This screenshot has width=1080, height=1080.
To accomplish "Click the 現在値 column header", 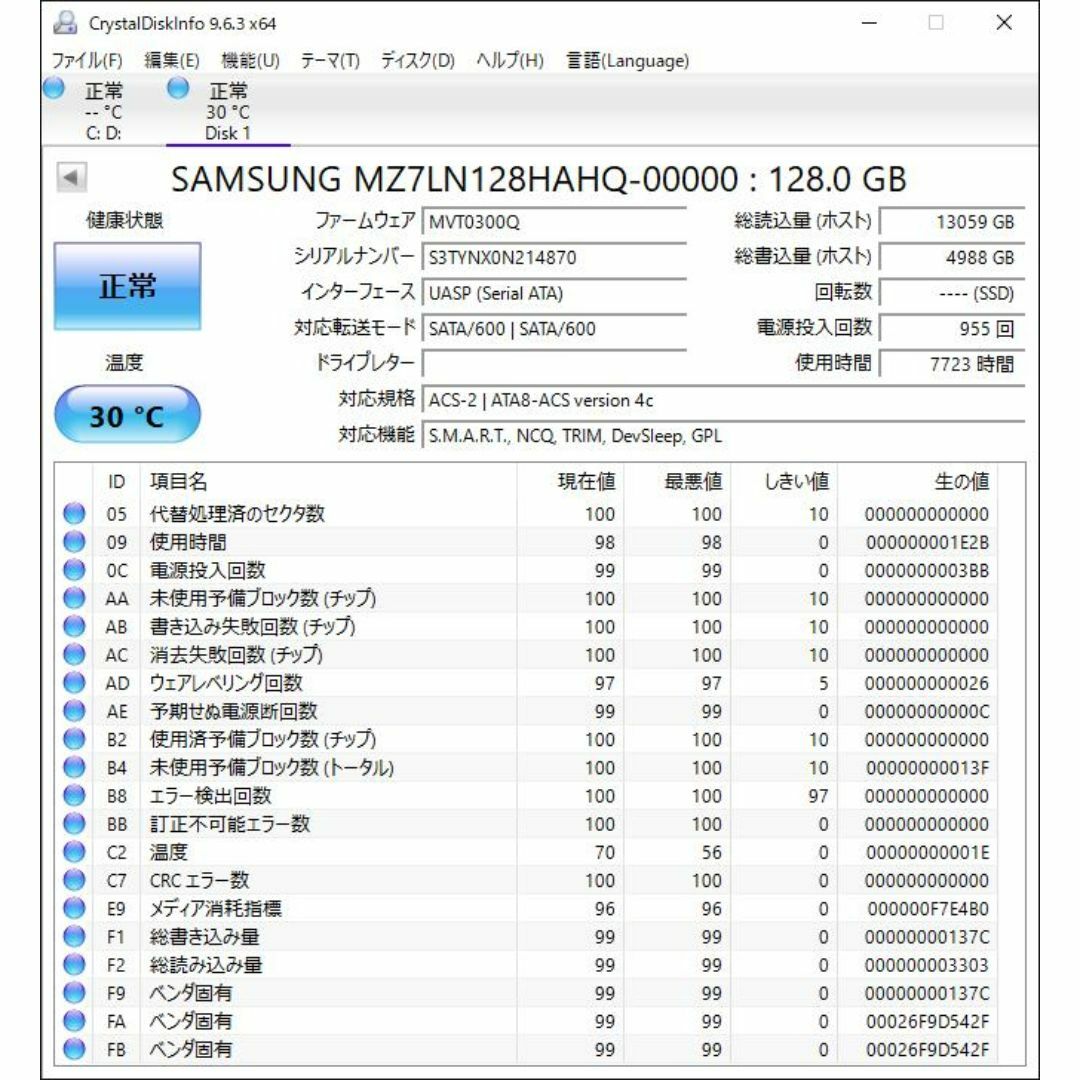I will click(570, 481).
